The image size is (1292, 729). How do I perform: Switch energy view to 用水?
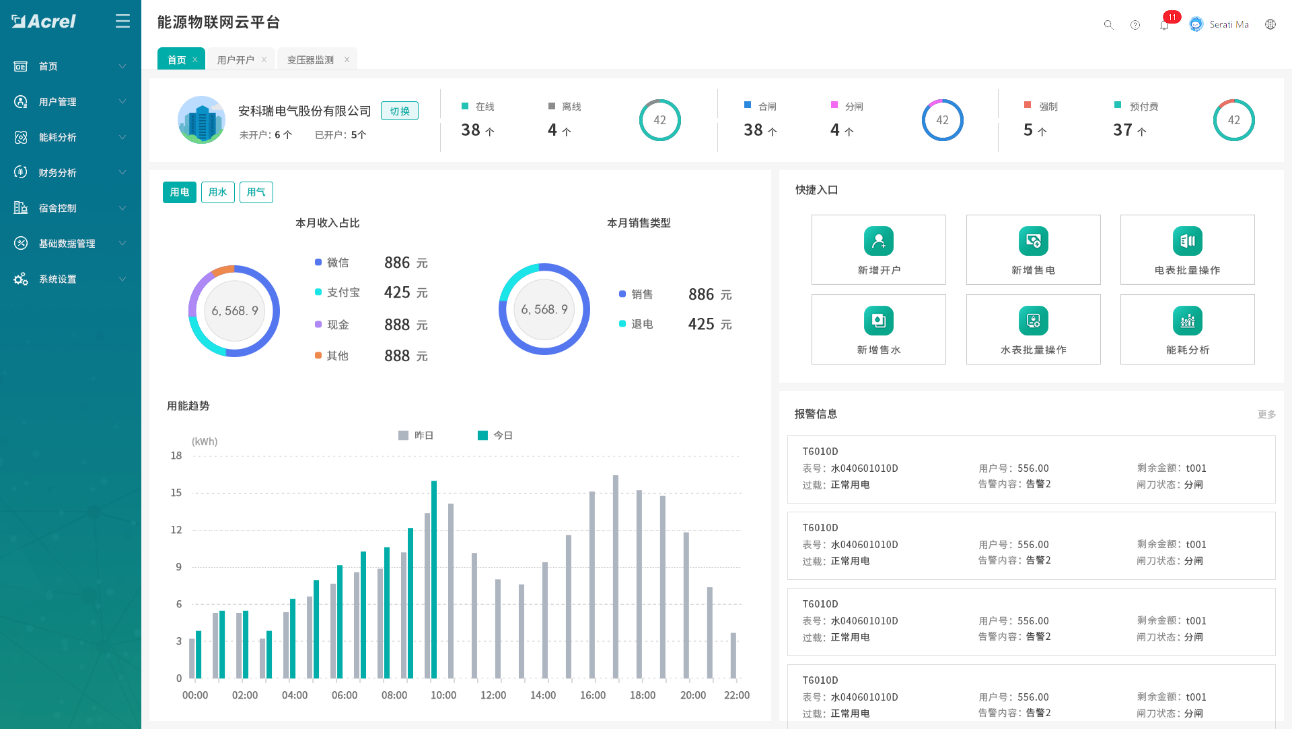[x=217, y=192]
